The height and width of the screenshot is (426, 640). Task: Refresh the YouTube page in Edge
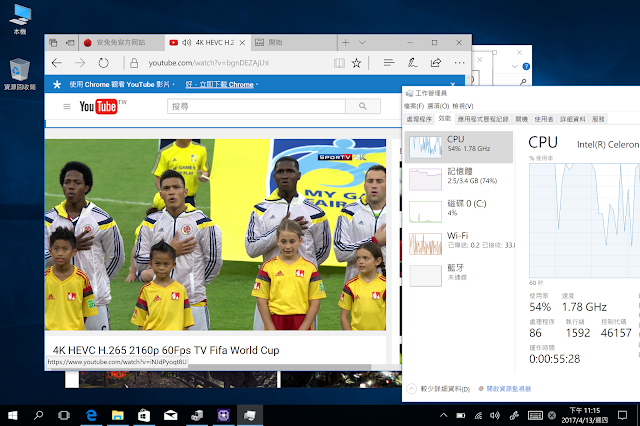tap(104, 63)
